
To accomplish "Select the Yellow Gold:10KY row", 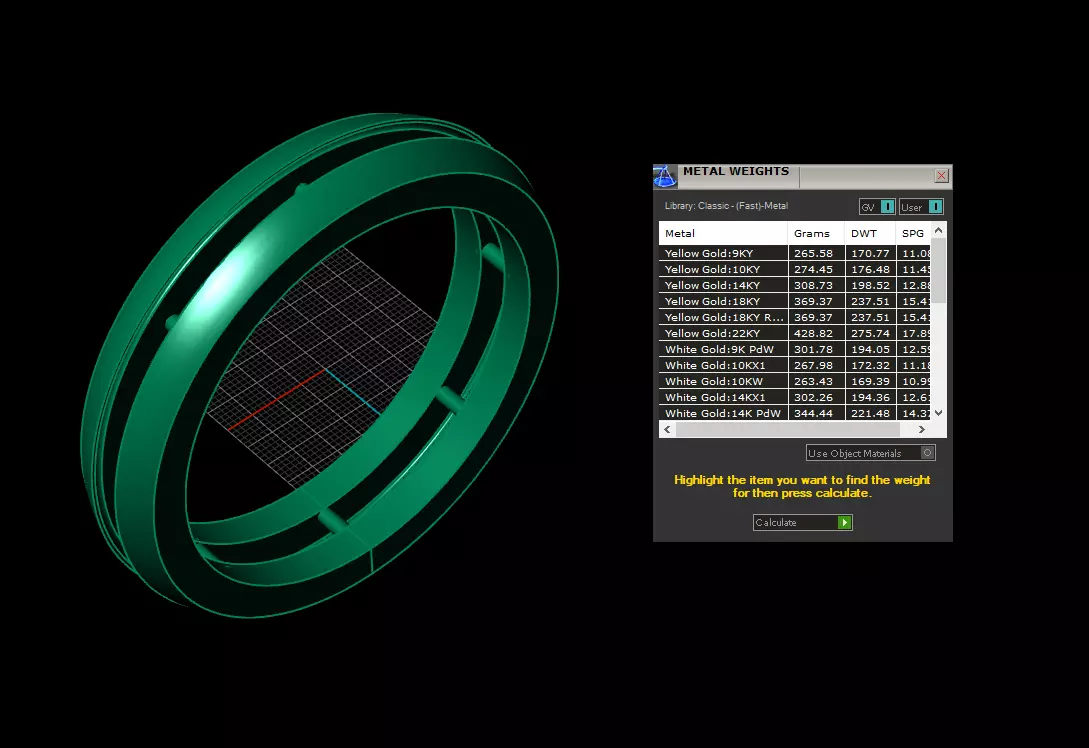I will coord(795,269).
